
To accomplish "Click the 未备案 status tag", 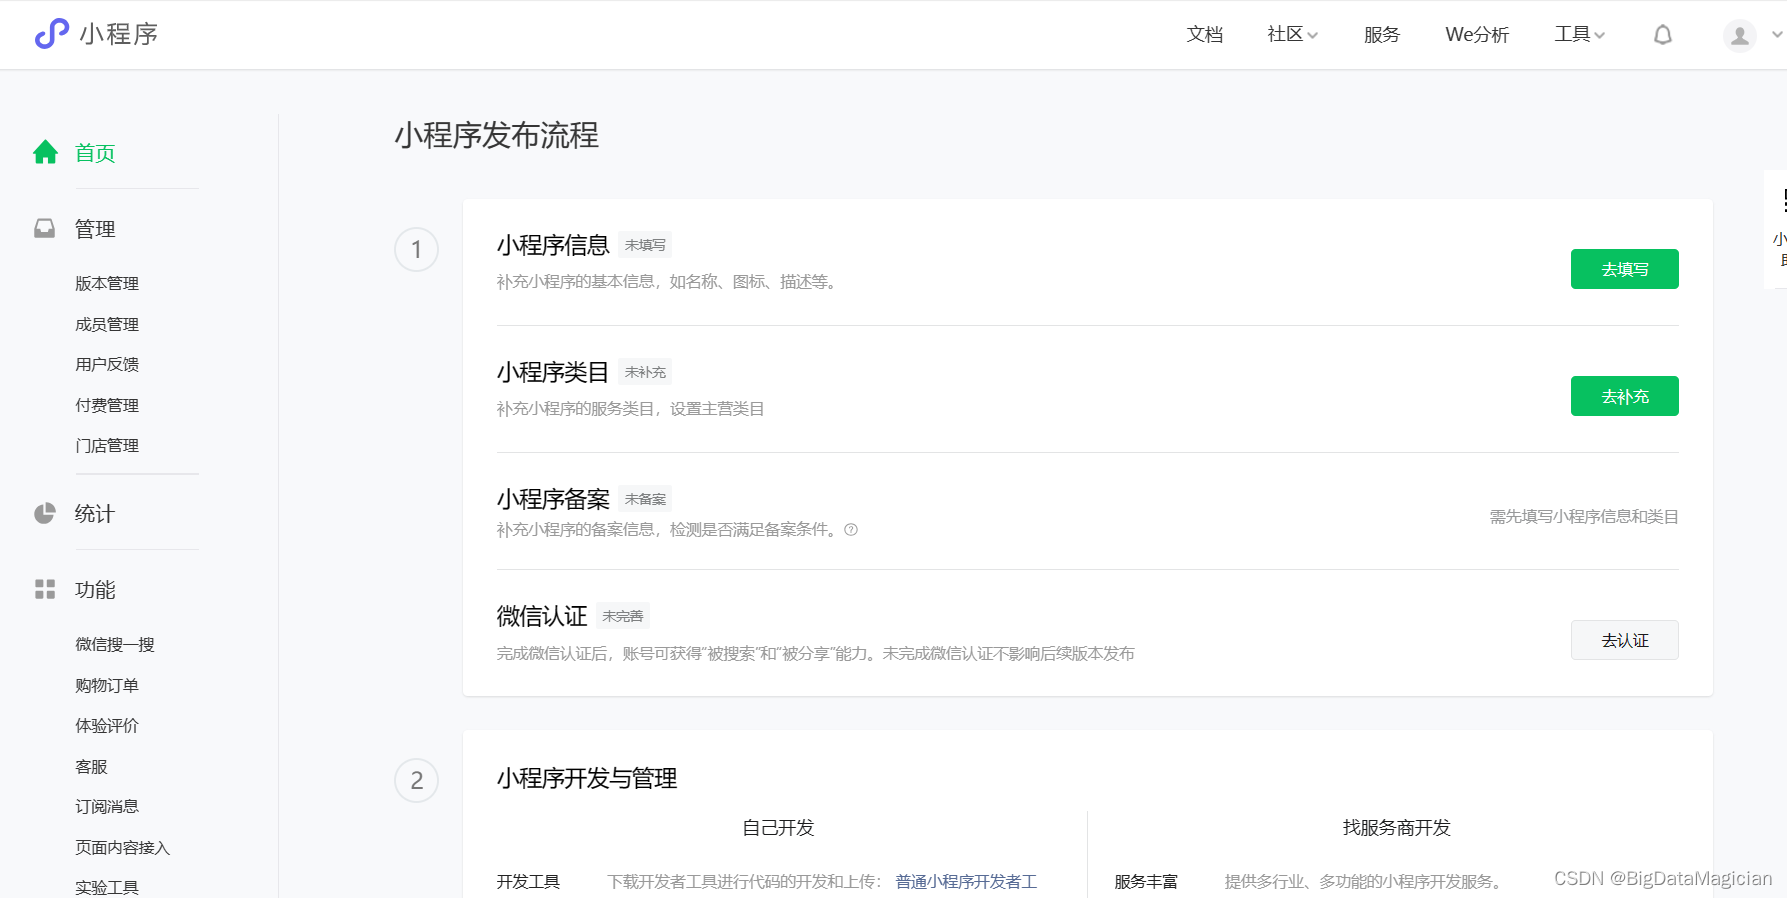I will click(x=645, y=499).
